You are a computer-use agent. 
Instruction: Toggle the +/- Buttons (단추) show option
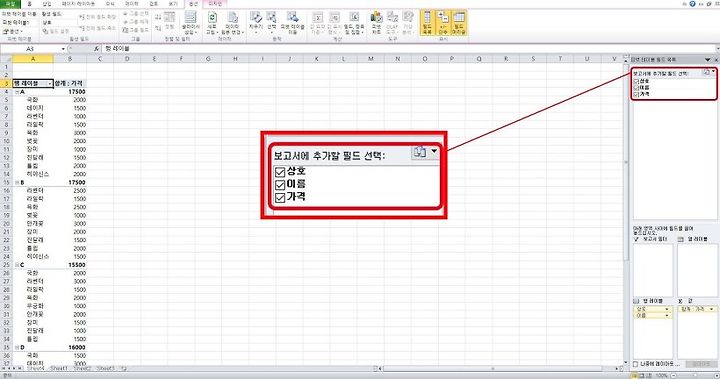coord(443,23)
